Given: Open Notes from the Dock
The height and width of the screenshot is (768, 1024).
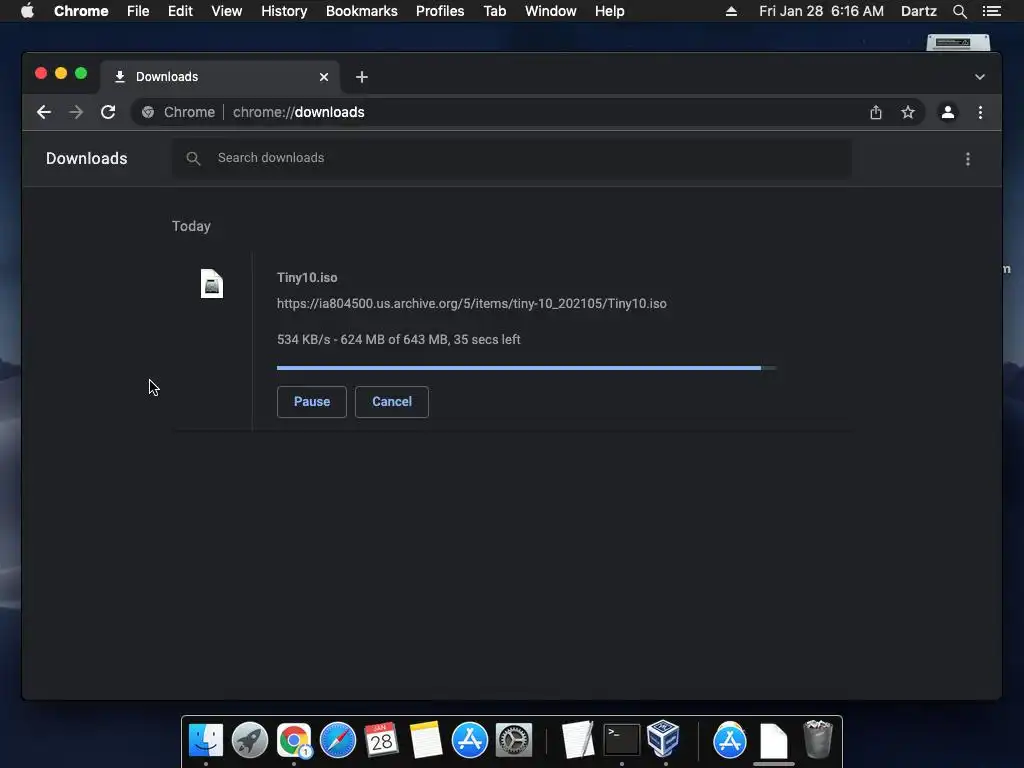Looking at the screenshot, I should [x=426, y=740].
